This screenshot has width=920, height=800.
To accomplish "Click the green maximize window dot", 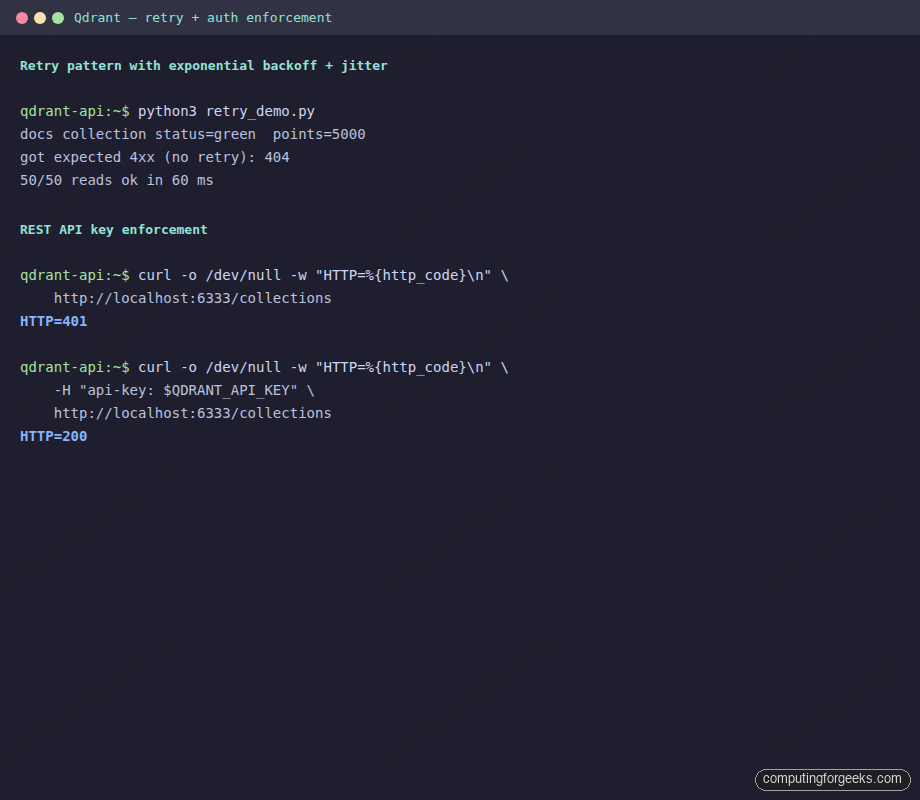I will point(58,18).
